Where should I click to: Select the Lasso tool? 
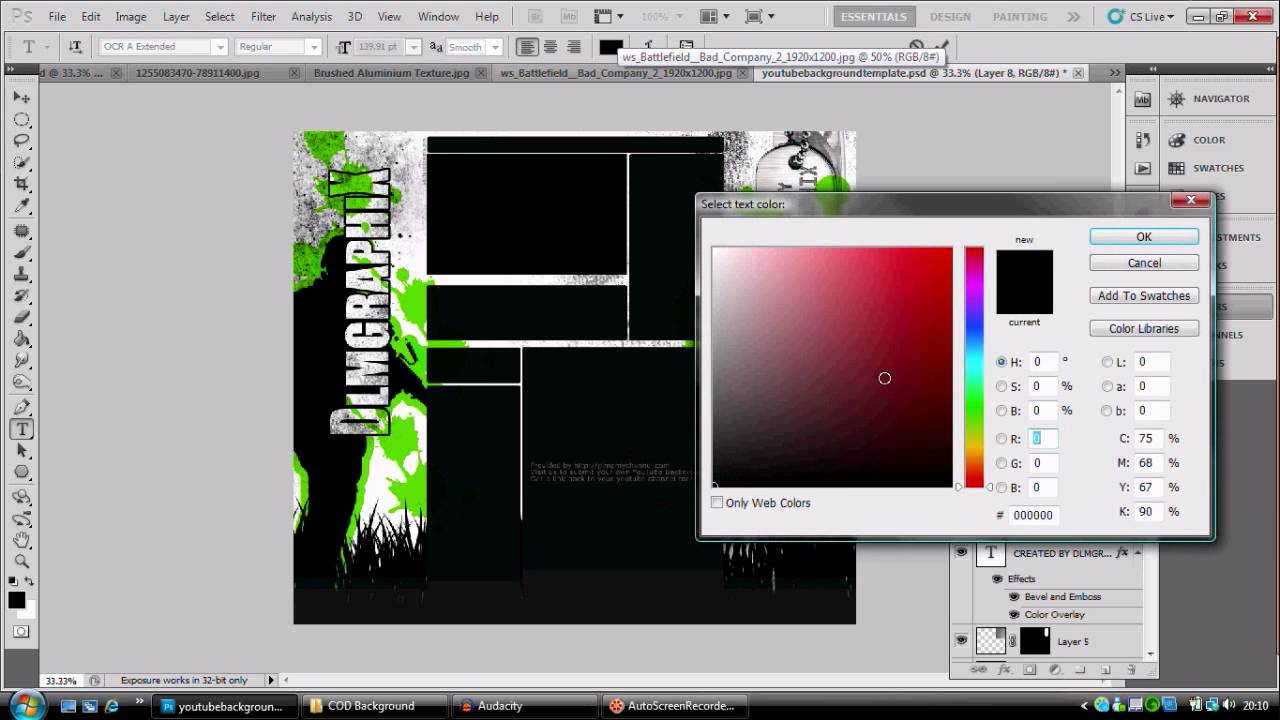pos(21,141)
